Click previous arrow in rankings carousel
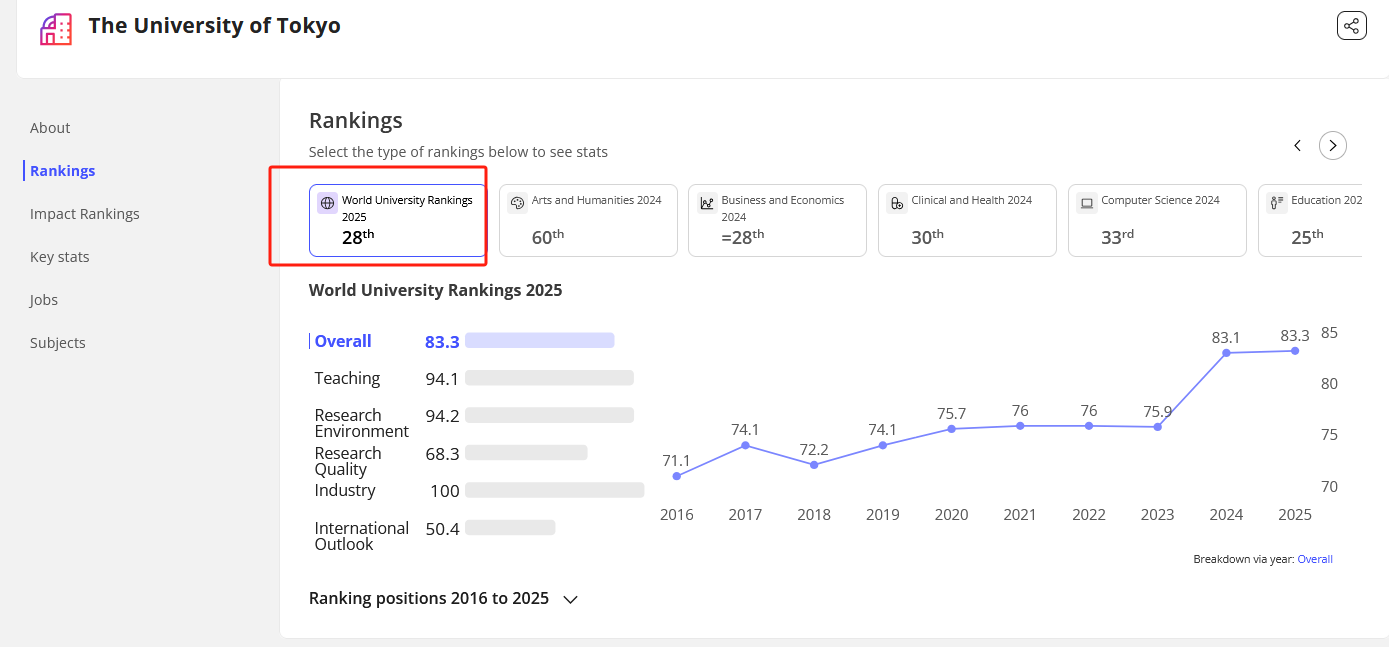The width and height of the screenshot is (1389, 647). [1297, 146]
